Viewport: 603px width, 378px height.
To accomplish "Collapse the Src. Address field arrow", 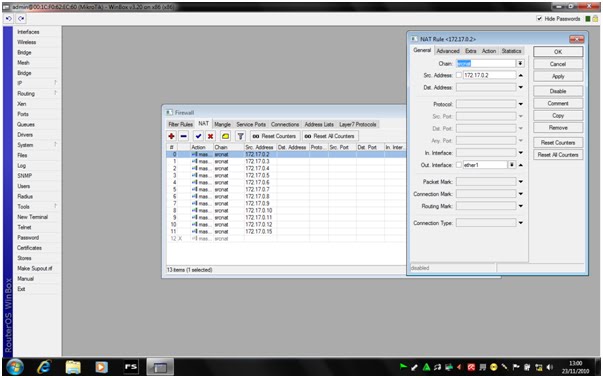I will pyautogui.click(x=521, y=75).
